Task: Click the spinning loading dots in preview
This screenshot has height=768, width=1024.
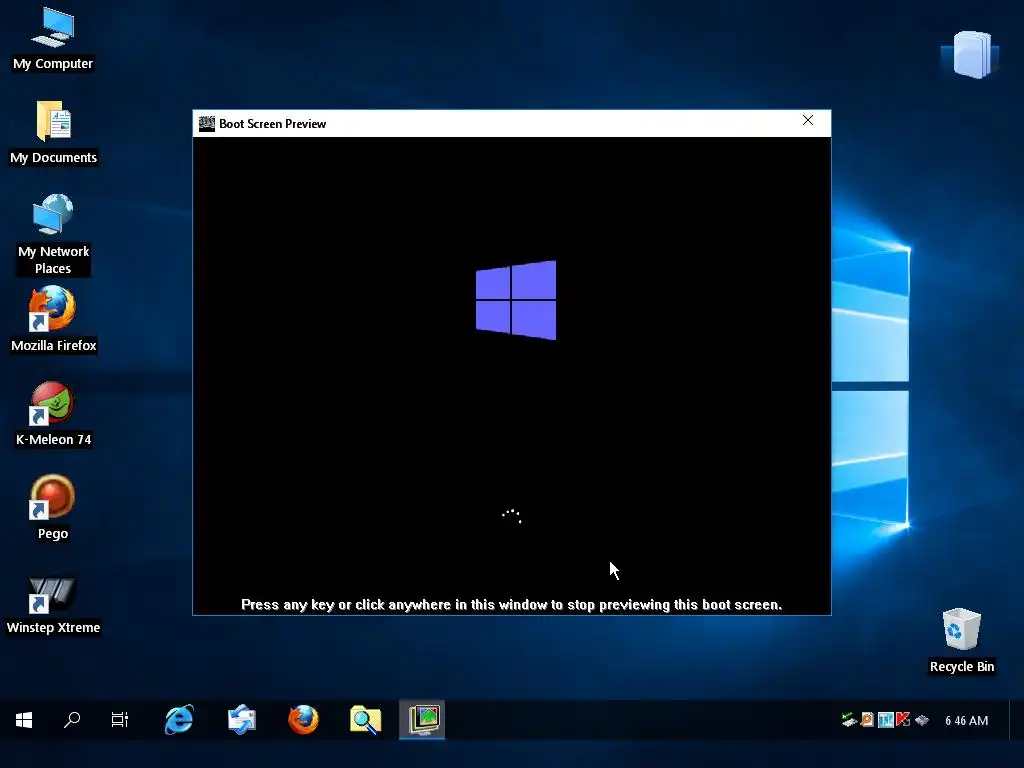Action: tap(511, 516)
